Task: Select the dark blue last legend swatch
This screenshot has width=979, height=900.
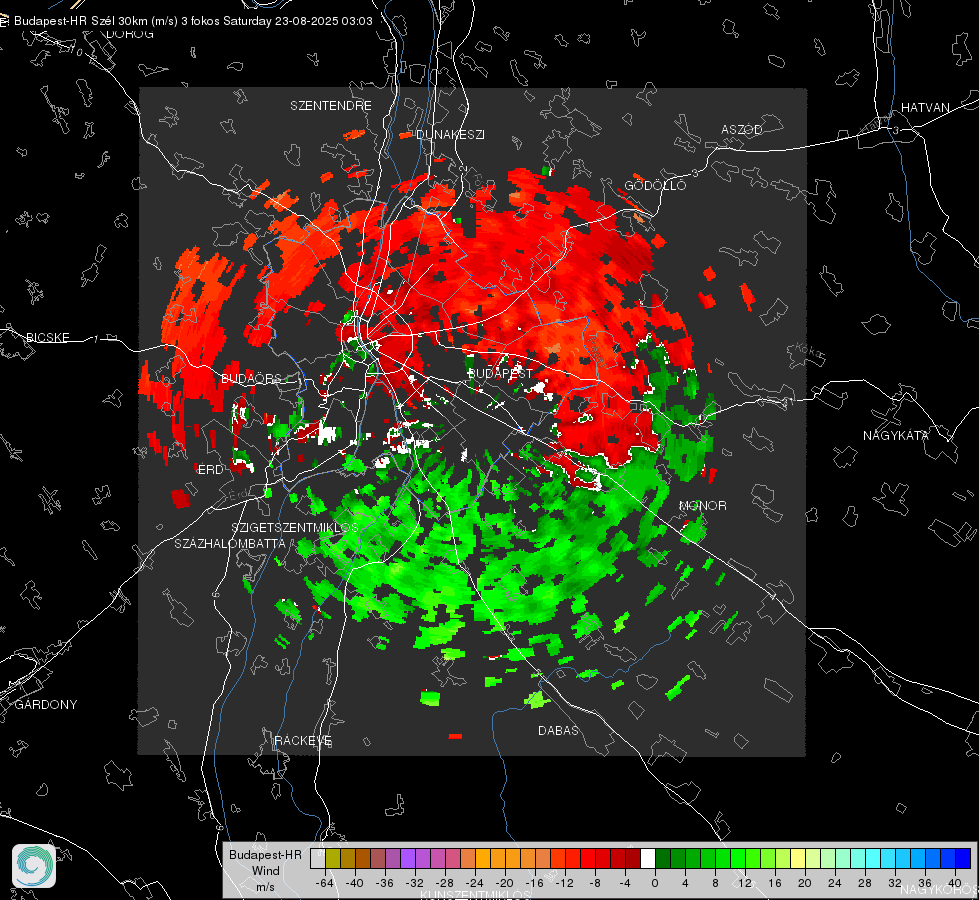Action: pyautogui.click(x=963, y=859)
